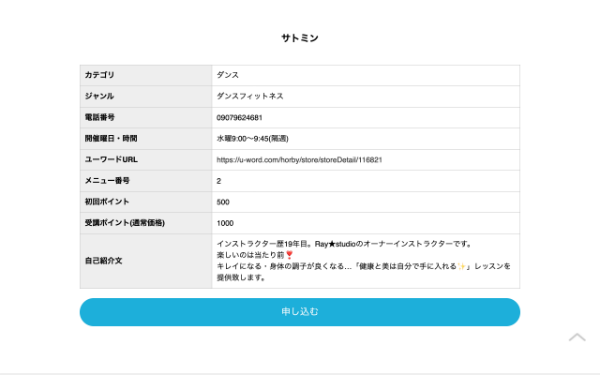Open the u-word.com store detail link
The width and height of the screenshot is (600, 375).
(x=299, y=160)
